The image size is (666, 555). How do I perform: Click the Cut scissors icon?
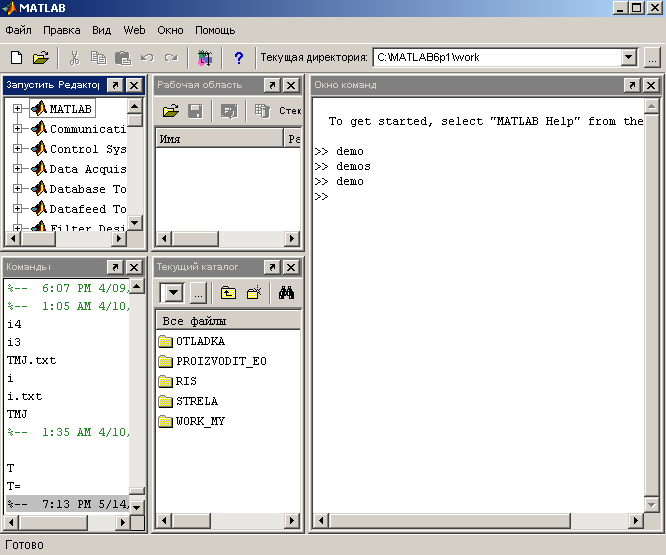pyautogui.click(x=74, y=58)
